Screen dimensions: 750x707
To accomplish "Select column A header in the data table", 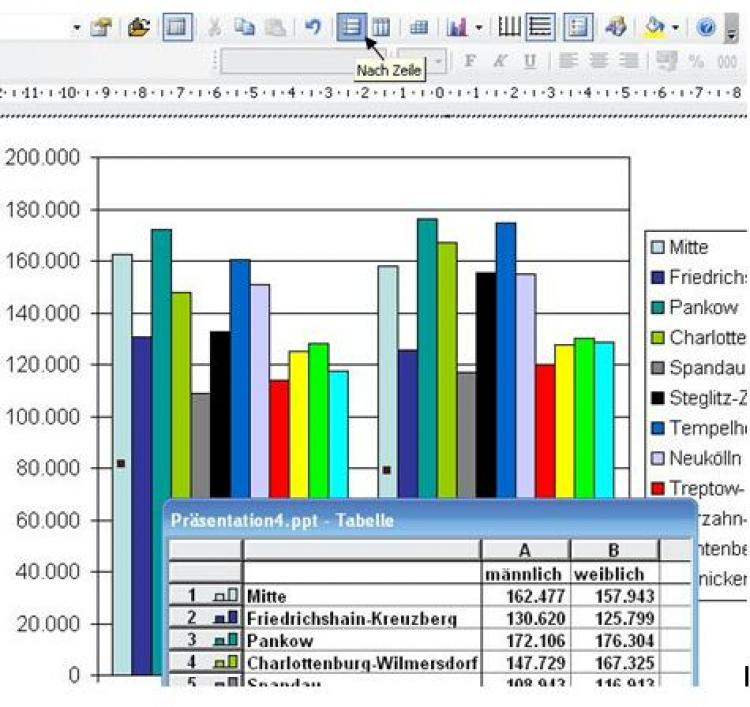I will pyautogui.click(x=525, y=549).
